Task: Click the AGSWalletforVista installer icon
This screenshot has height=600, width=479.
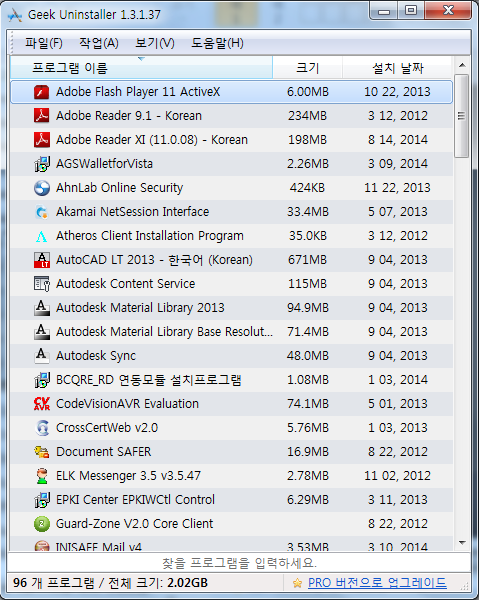Action: pyautogui.click(x=42, y=164)
